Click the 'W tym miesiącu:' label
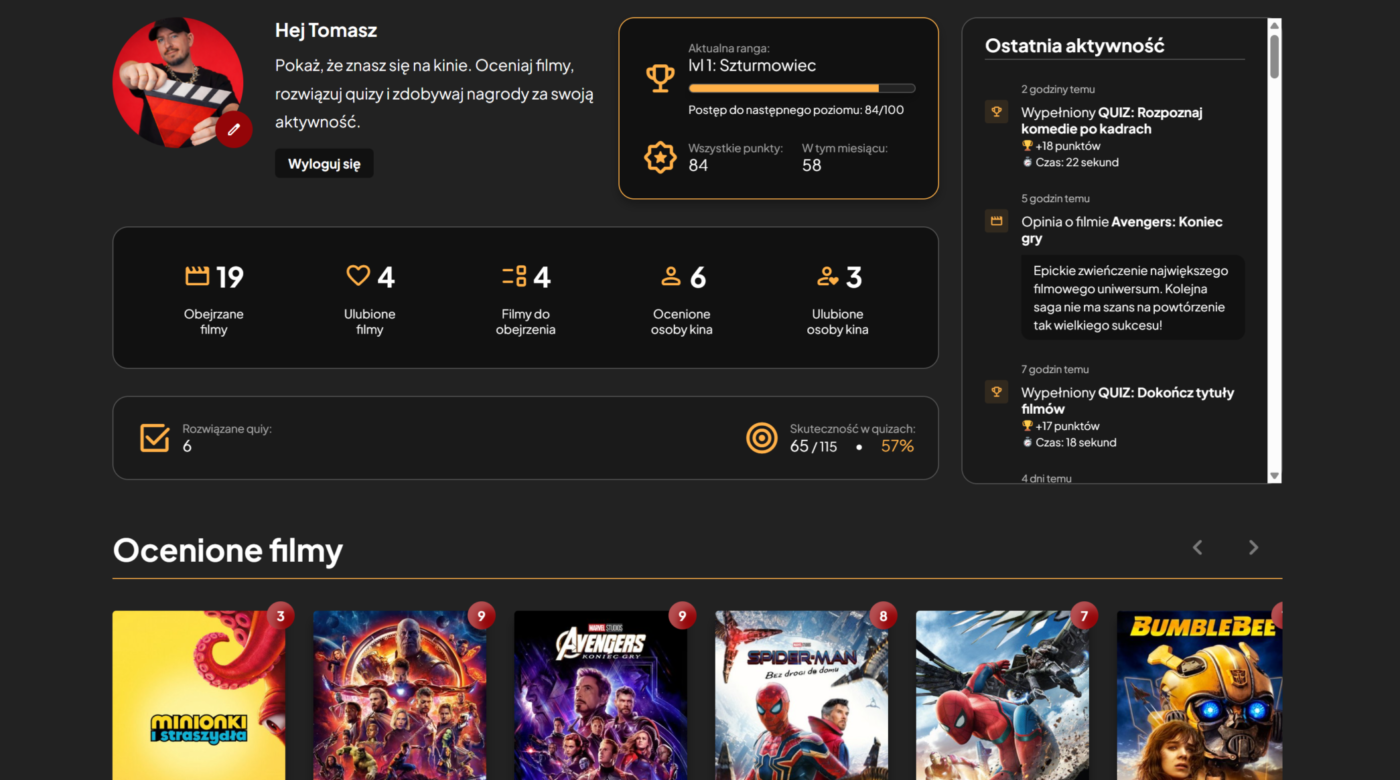The width and height of the screenshot is (1400, 780). point(845,148)
